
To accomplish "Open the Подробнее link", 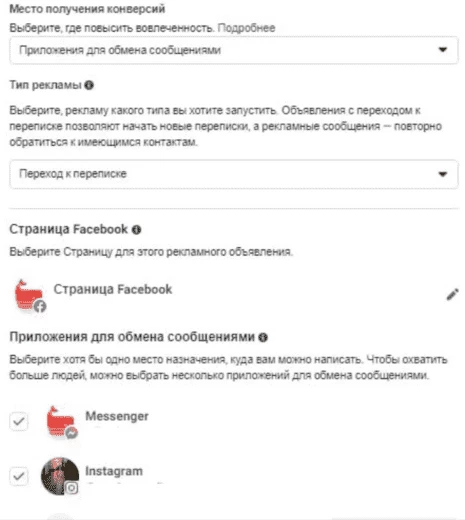I will [x=246, y=28].
